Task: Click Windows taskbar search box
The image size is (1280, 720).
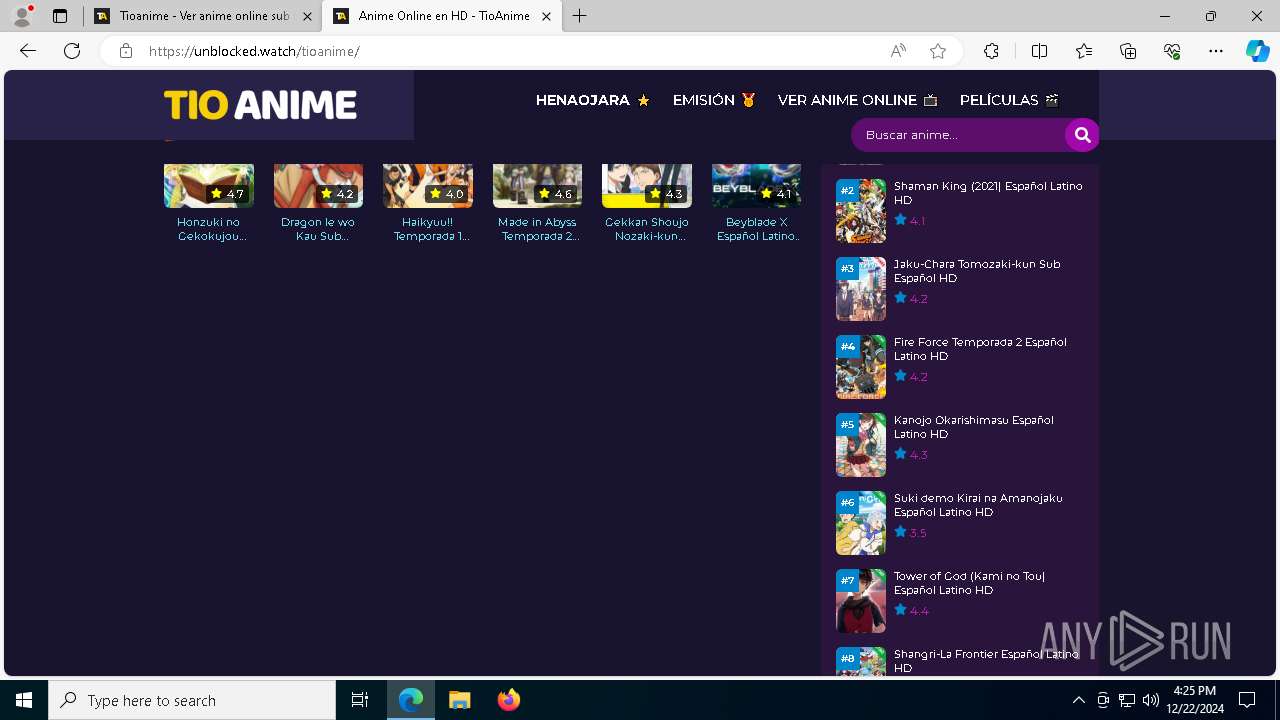Action: click(x=192, y=700)
